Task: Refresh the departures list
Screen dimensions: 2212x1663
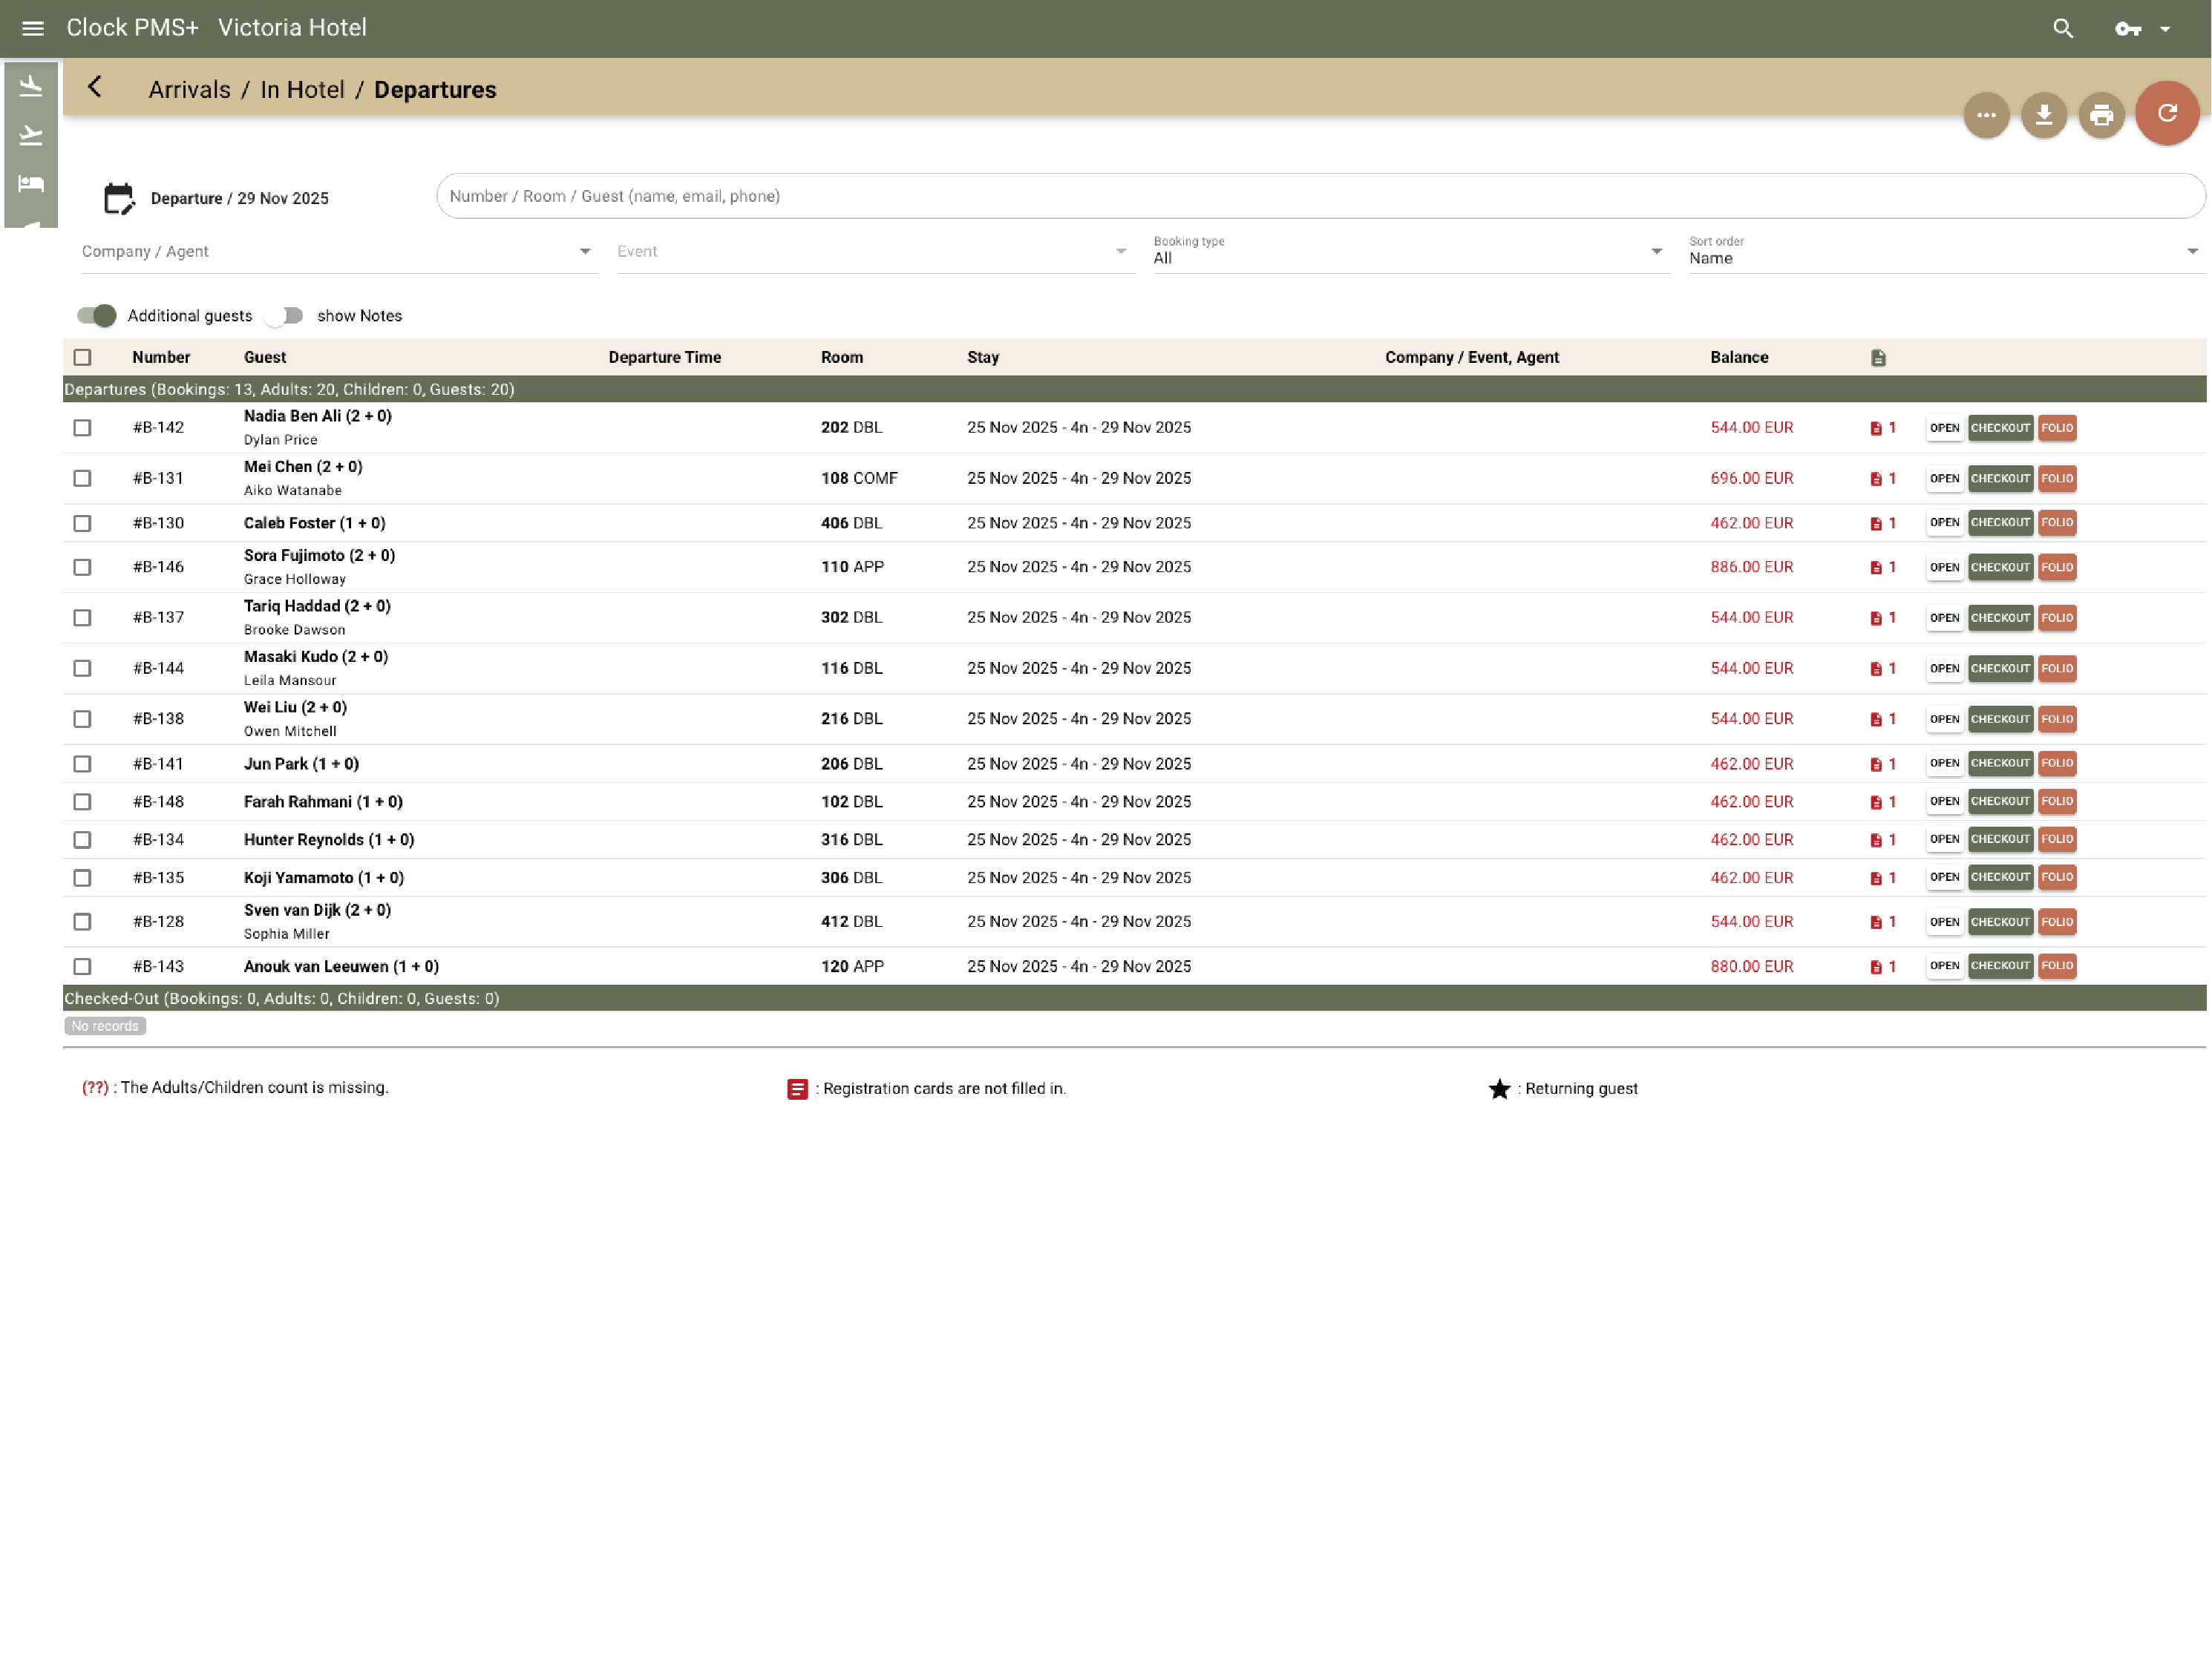Action: pyautogui.click(x=2167, y=113)
